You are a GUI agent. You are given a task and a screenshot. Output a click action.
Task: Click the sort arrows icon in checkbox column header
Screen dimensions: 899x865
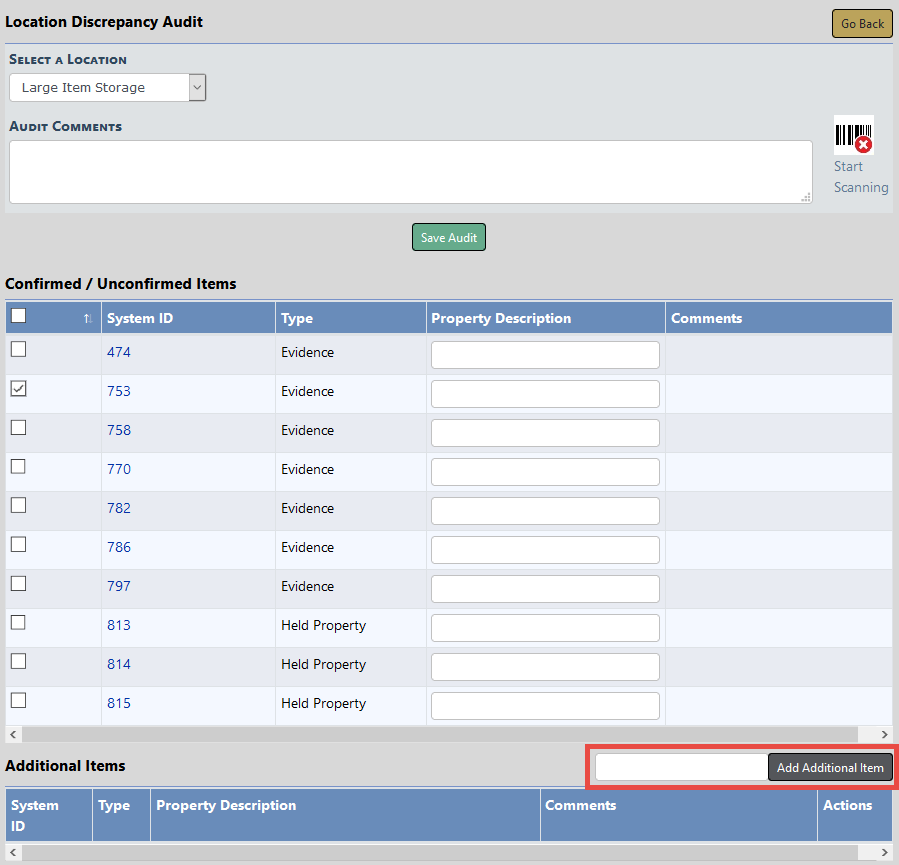[87, 319]
